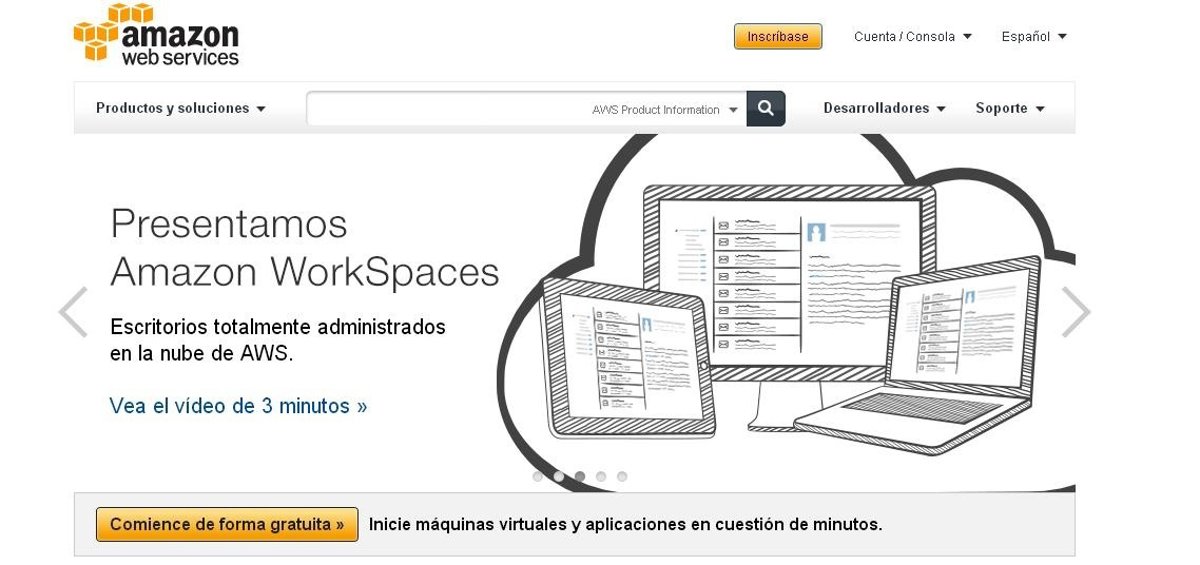Select the first carousel indicator dot
This screenshot has height=565, width=1200.
(x=538, y=477)
